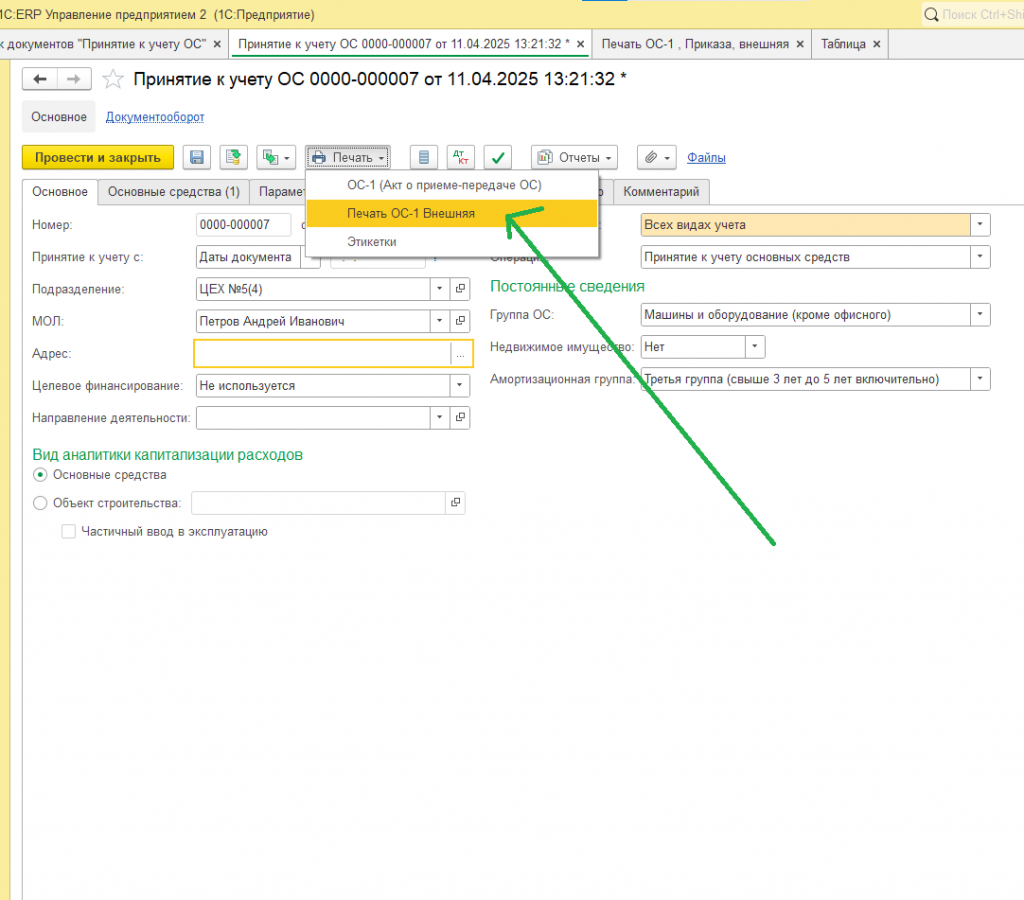Click the Печать printer button
Viewport: 1024px width, 900px height.
point(348,157)
